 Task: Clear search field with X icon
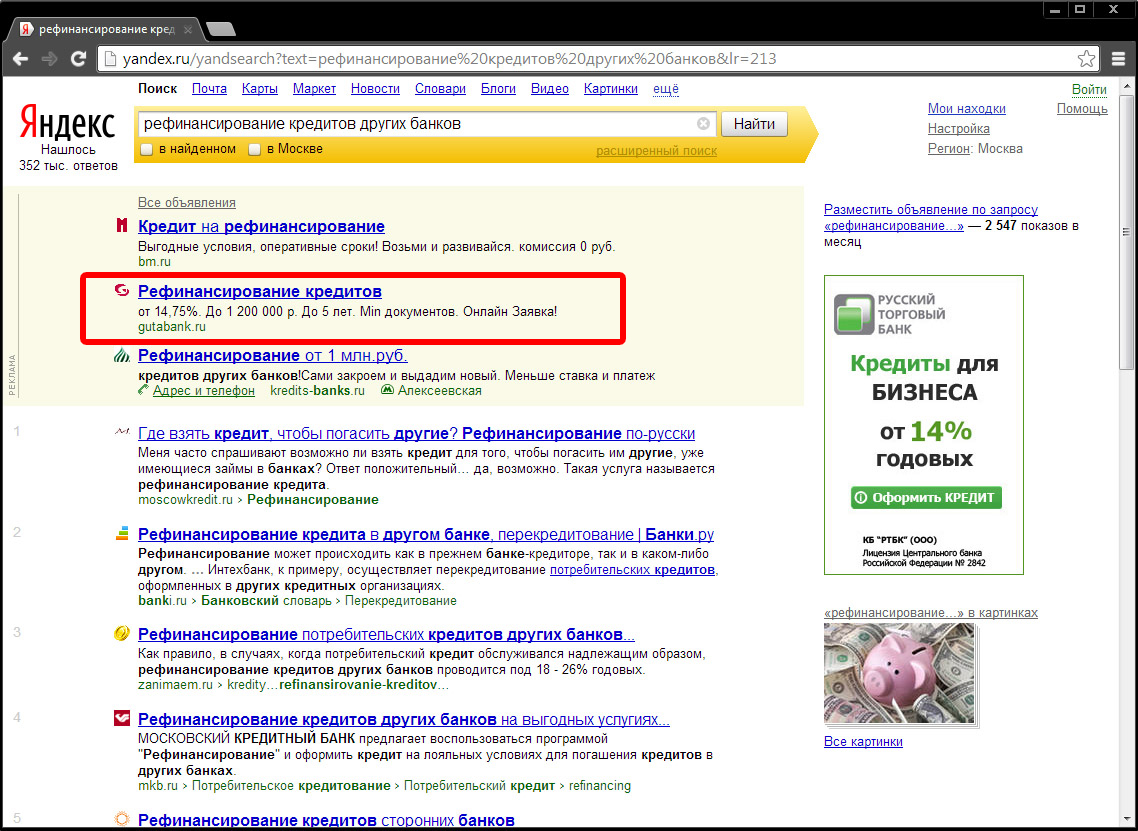[x=703, y=123]
